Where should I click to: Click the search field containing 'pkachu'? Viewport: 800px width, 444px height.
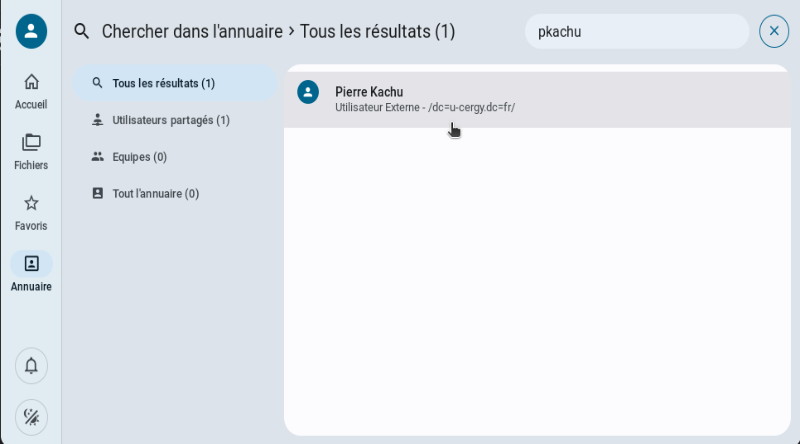(636, 31)
